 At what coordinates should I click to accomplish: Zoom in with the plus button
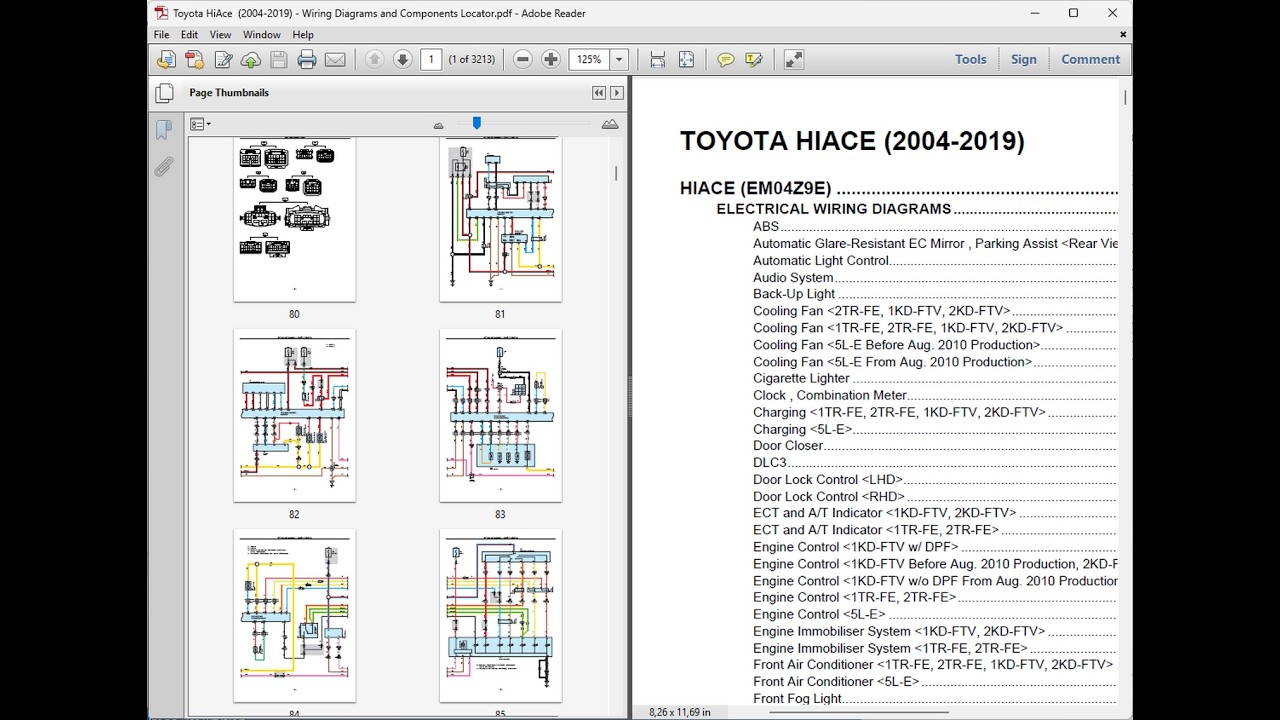[550, 60]
